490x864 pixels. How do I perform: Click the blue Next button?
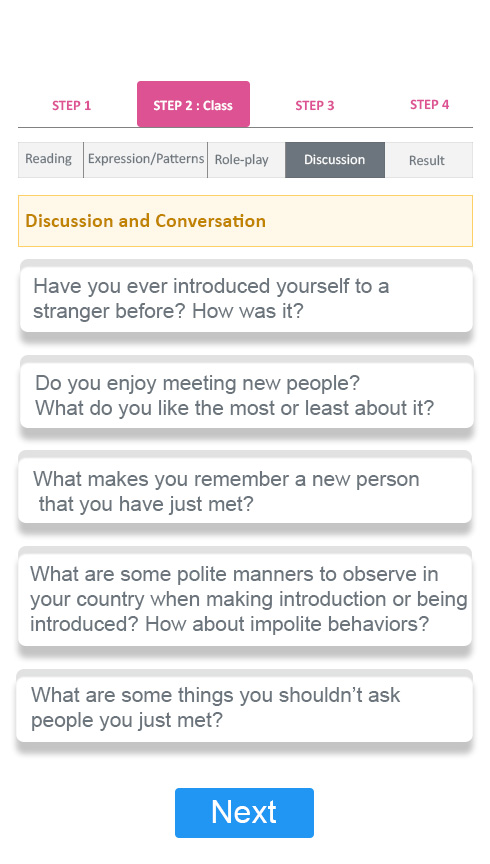tap(244, 813)
